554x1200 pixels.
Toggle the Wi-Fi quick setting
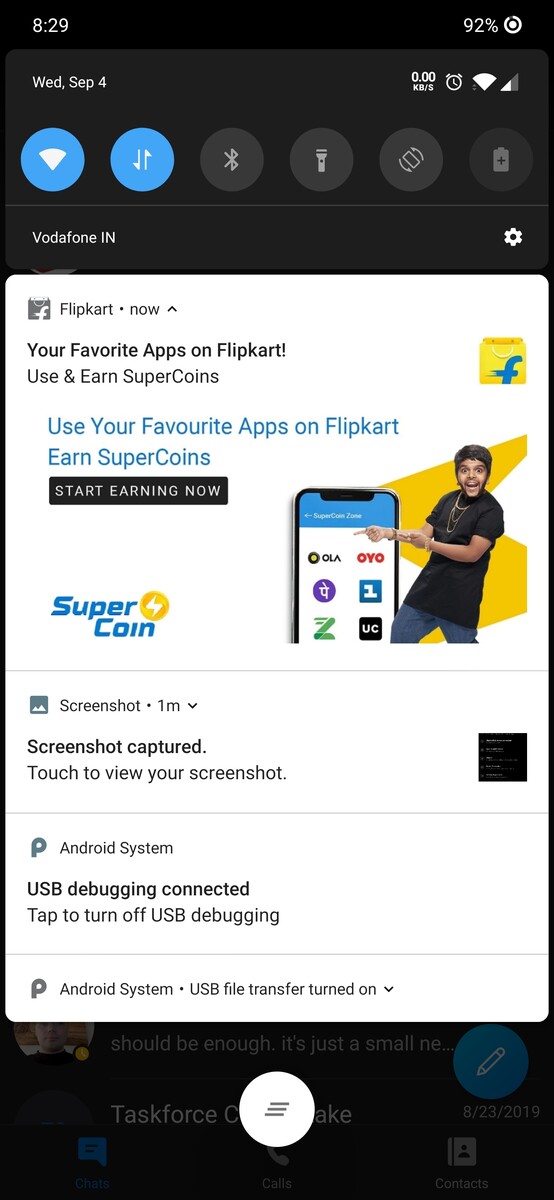52,159
